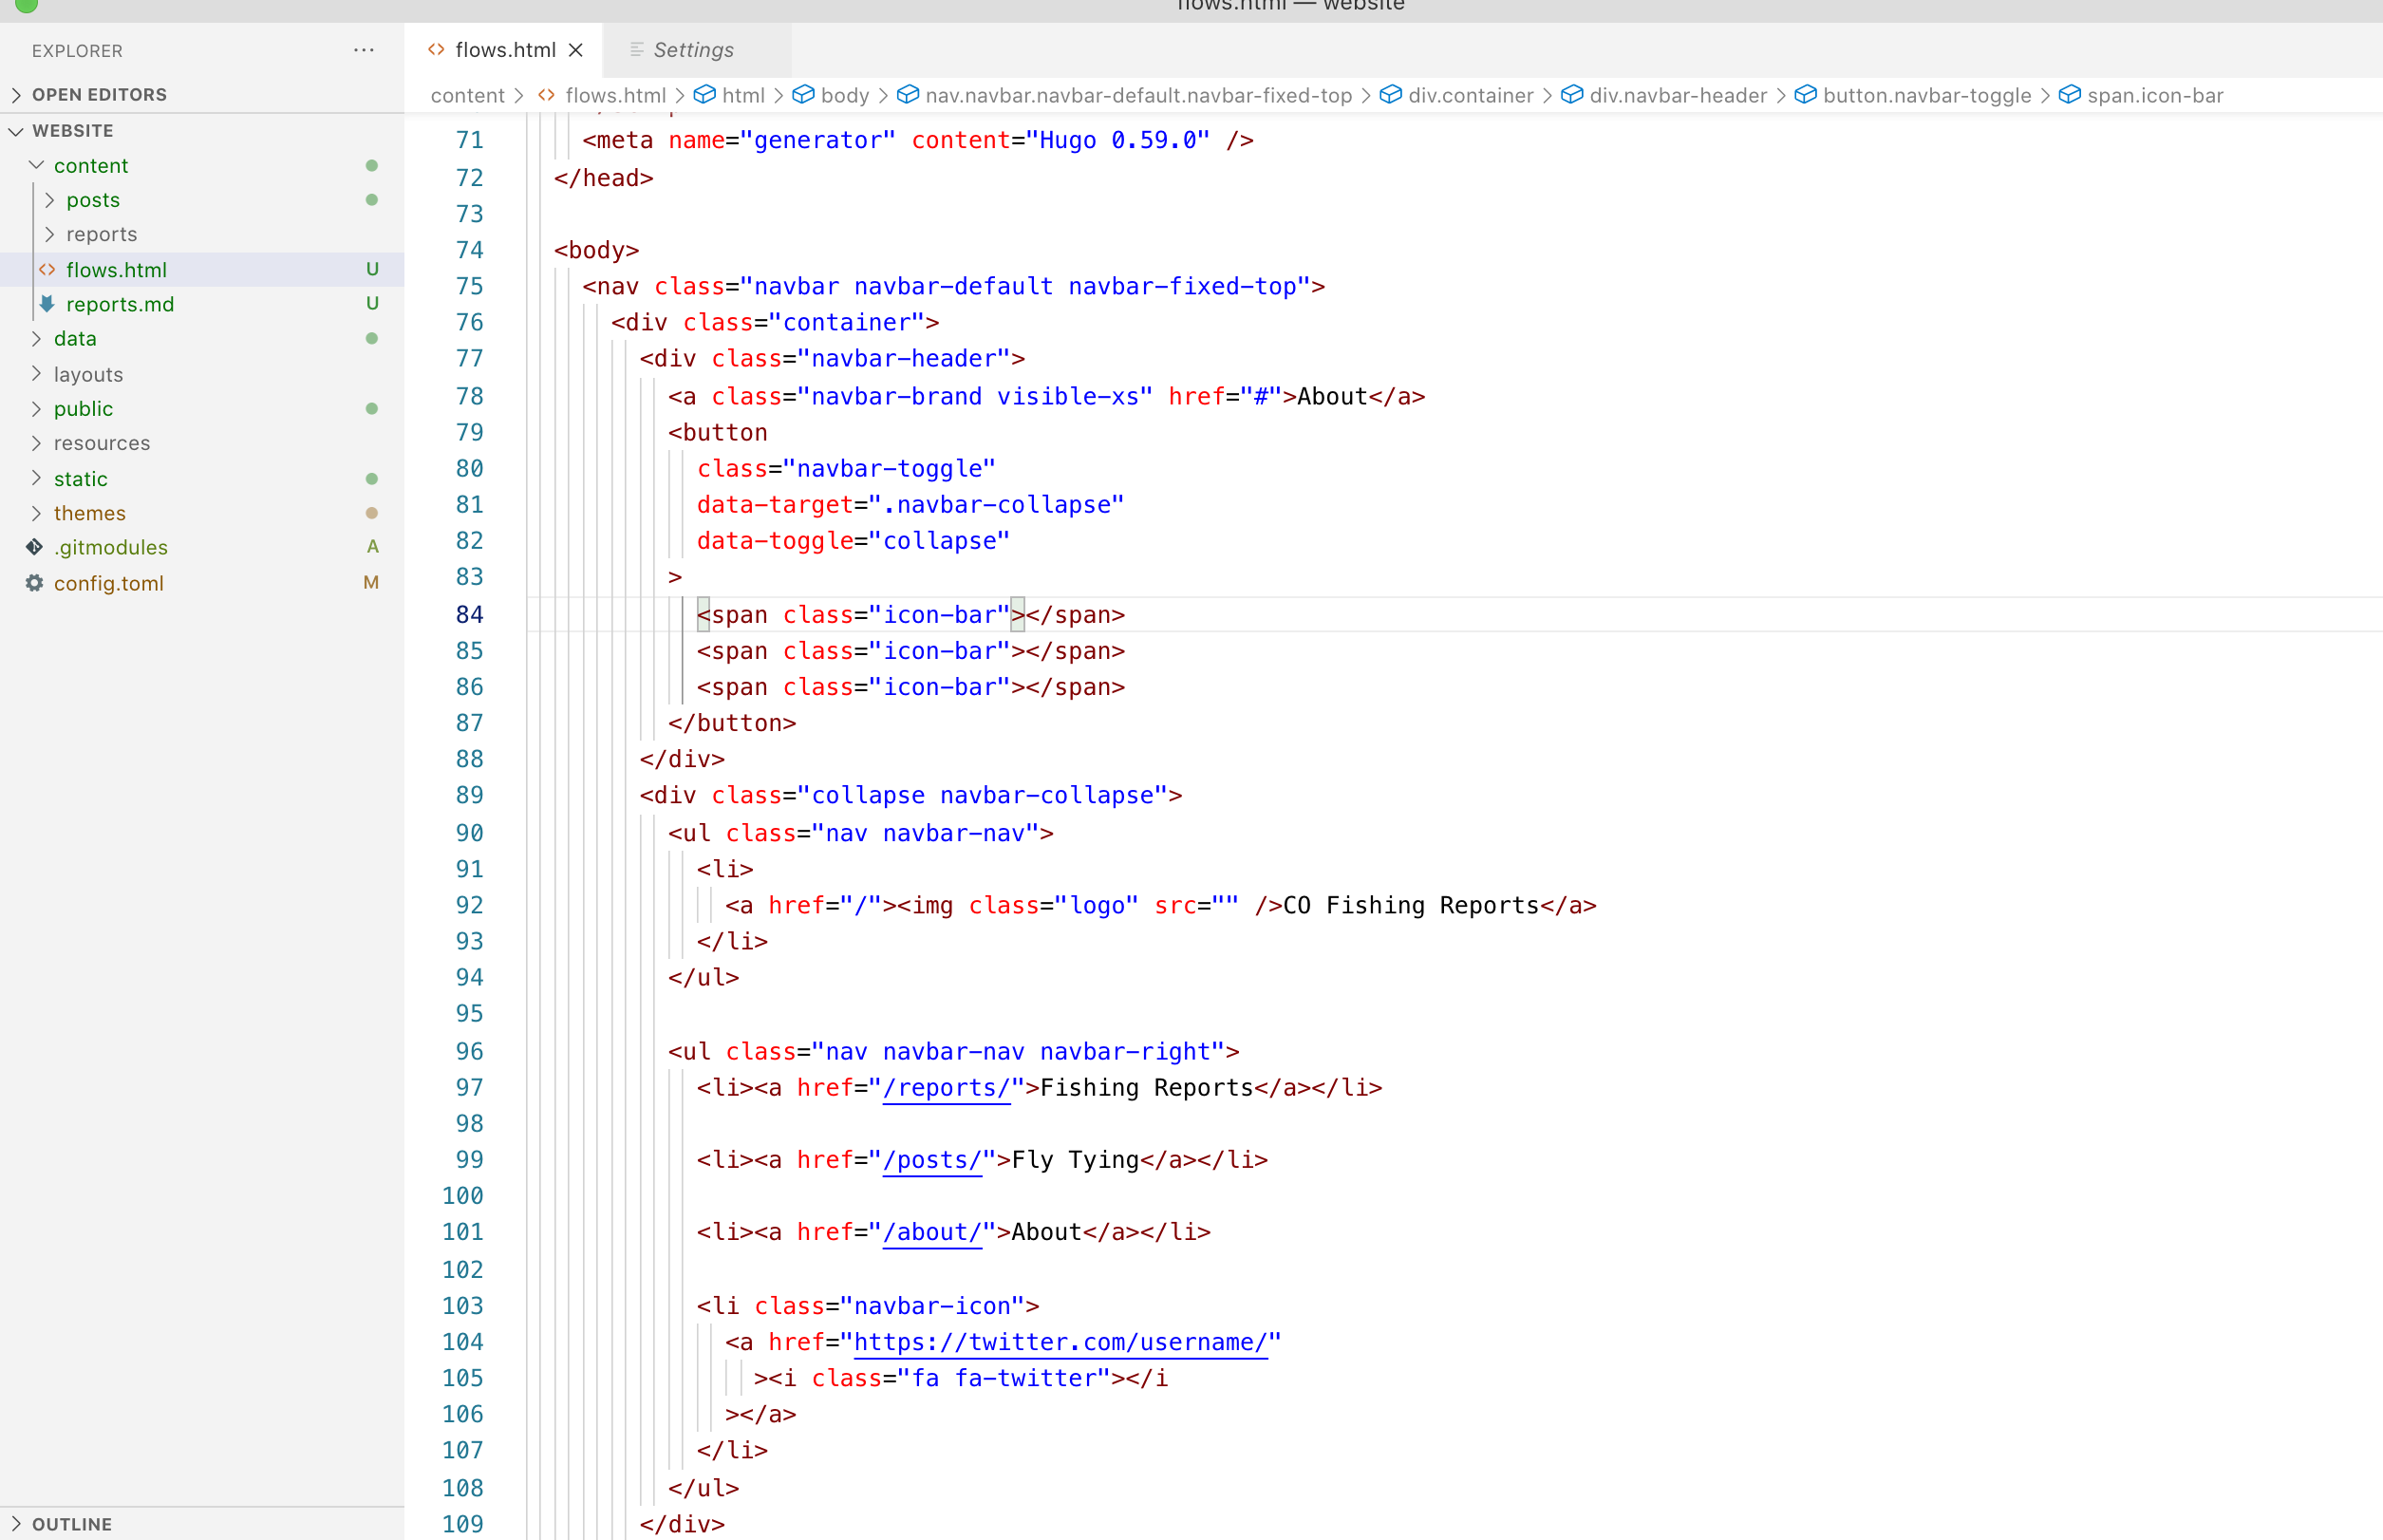Select the flows.html editor tab
Viewport: 2383px width, 1540px height.
(504, 50)
